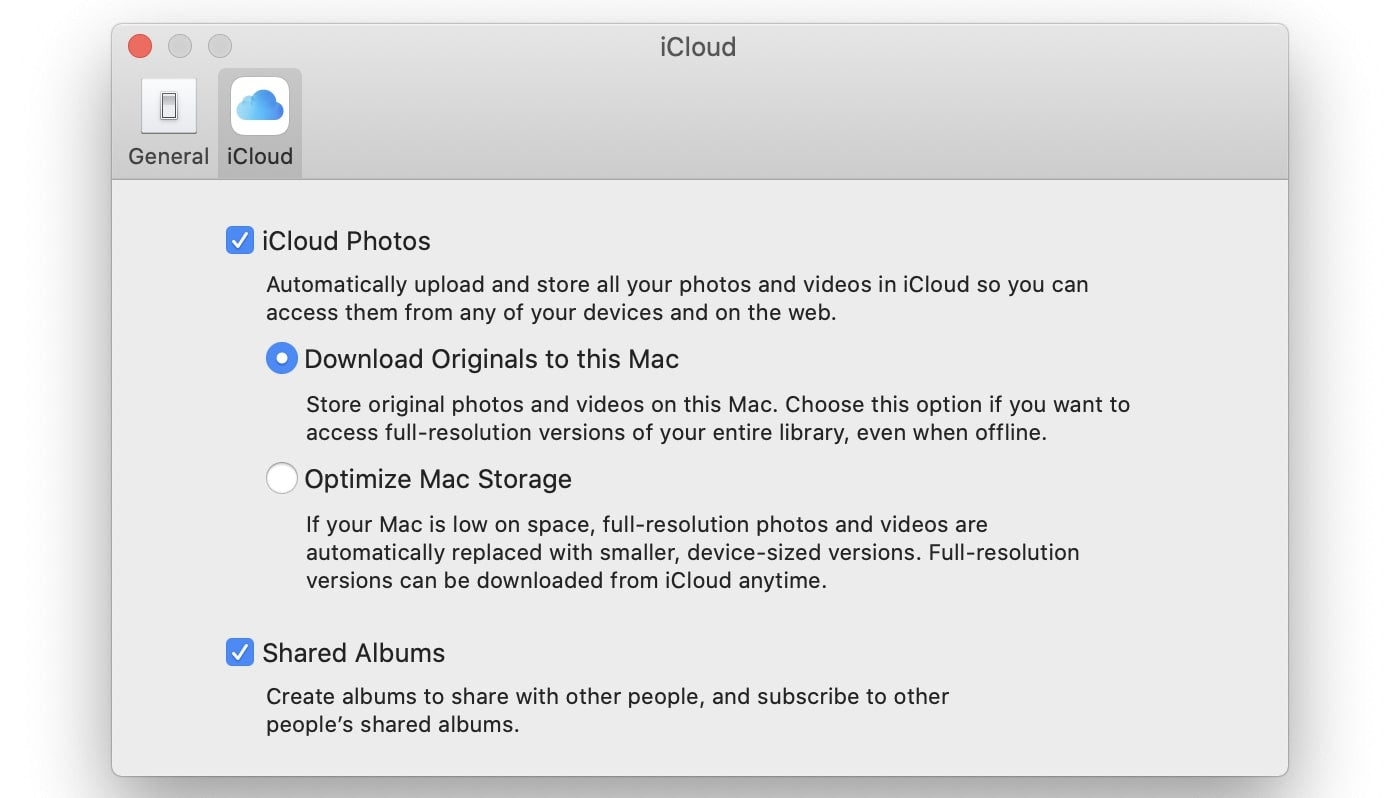The height and width of the screenshot is (798, 1400).
Task: Click the iCloud window title text
Action: point(697,46)
